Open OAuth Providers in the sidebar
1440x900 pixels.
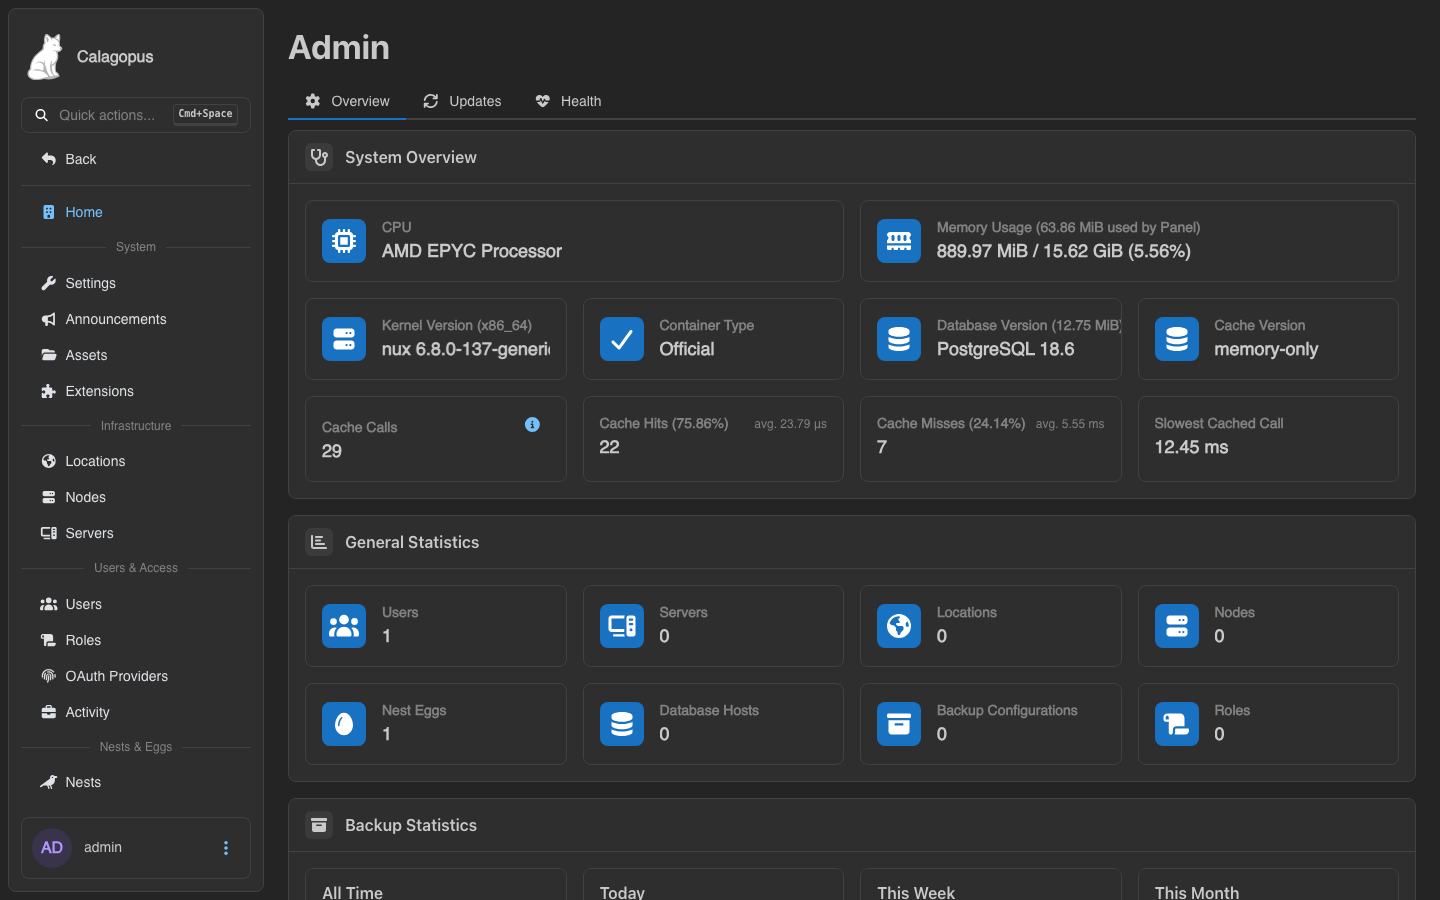pos(136,676)
